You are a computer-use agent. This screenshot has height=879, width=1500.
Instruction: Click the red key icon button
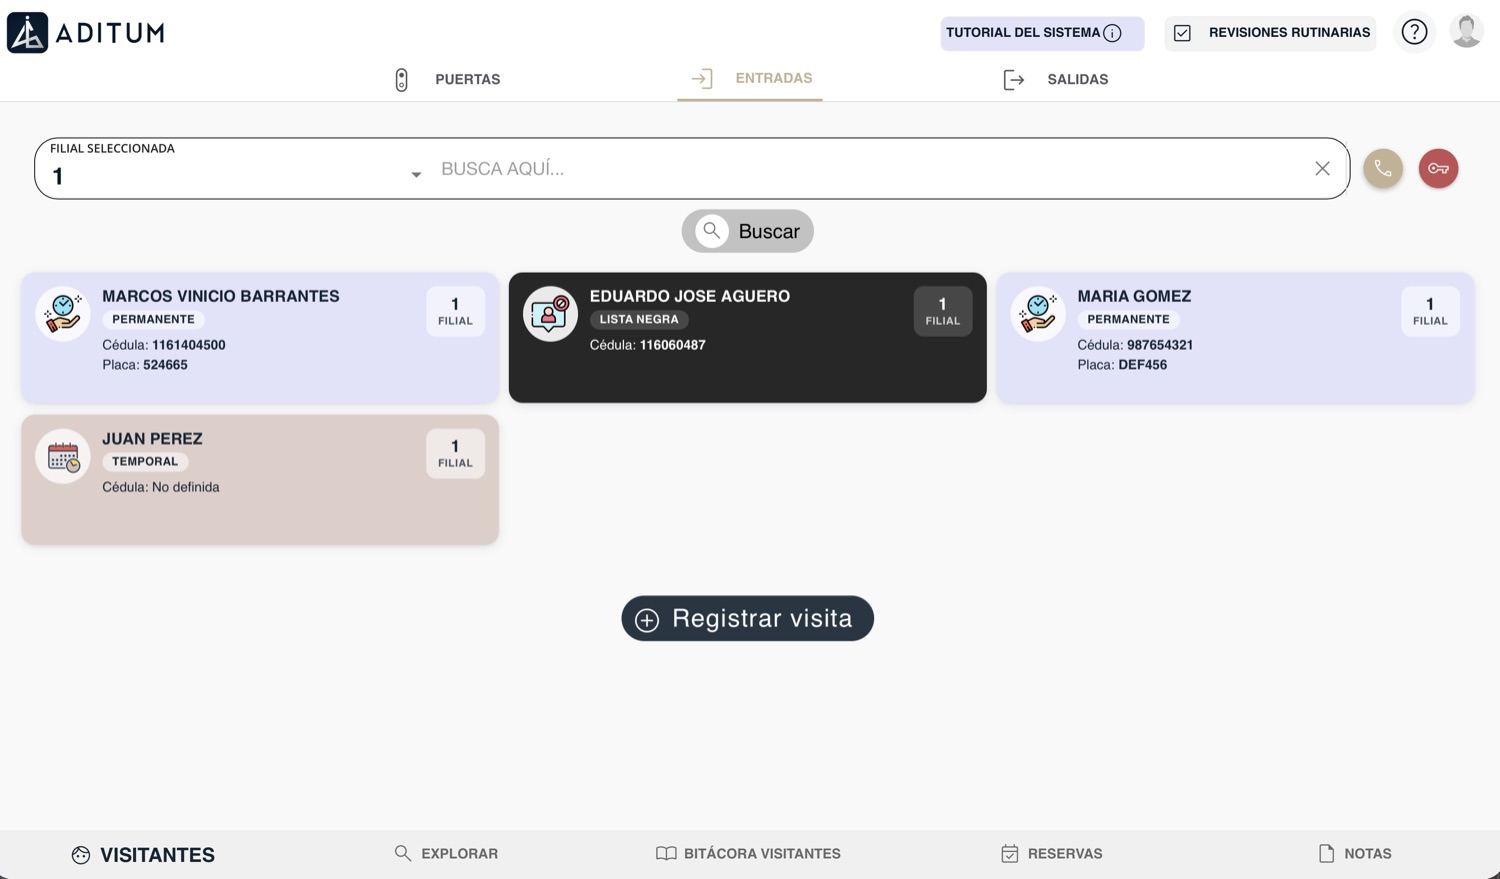coord(1438,168)
